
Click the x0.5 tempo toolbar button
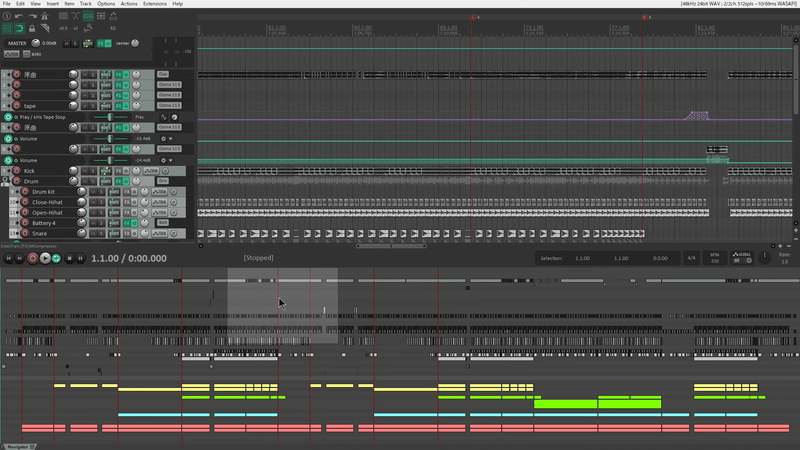pyautogui.click(x=63, y=28)
